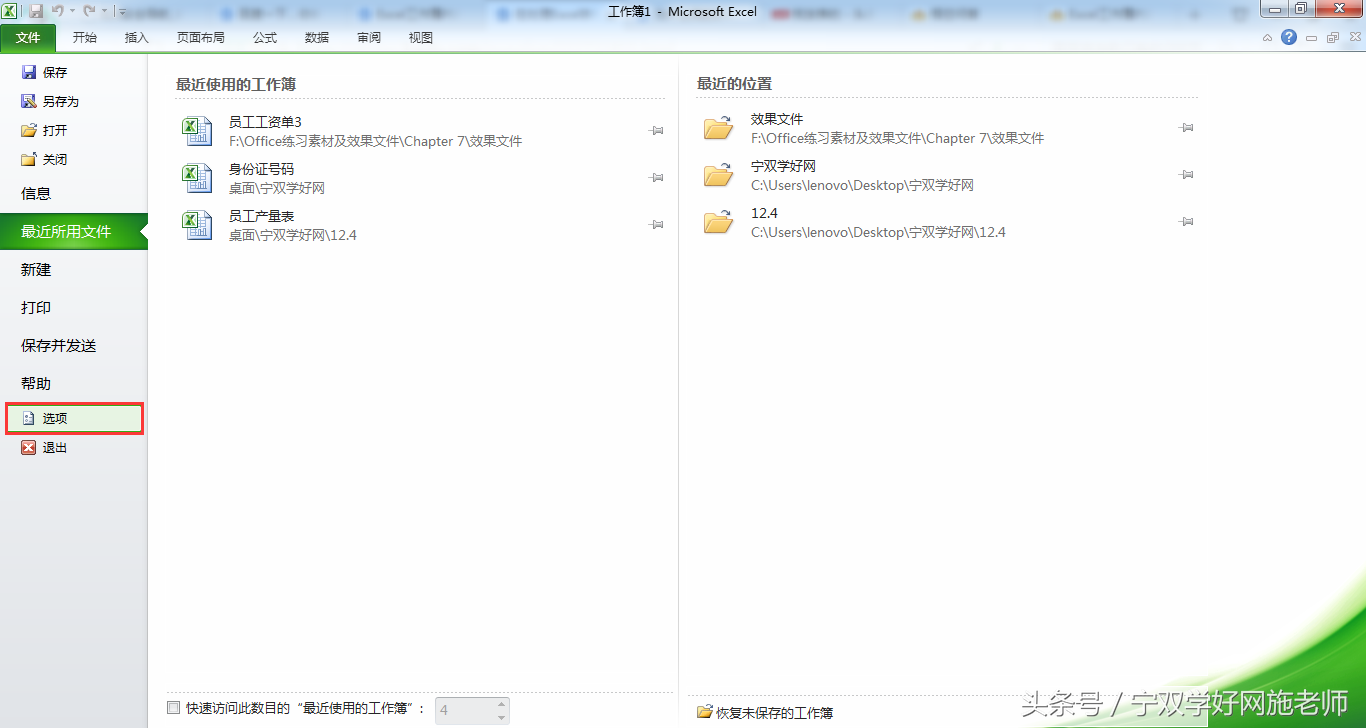Pin the 效果文件 folder location
The height and width of the screenshot is (728, 1366).
1186,128
